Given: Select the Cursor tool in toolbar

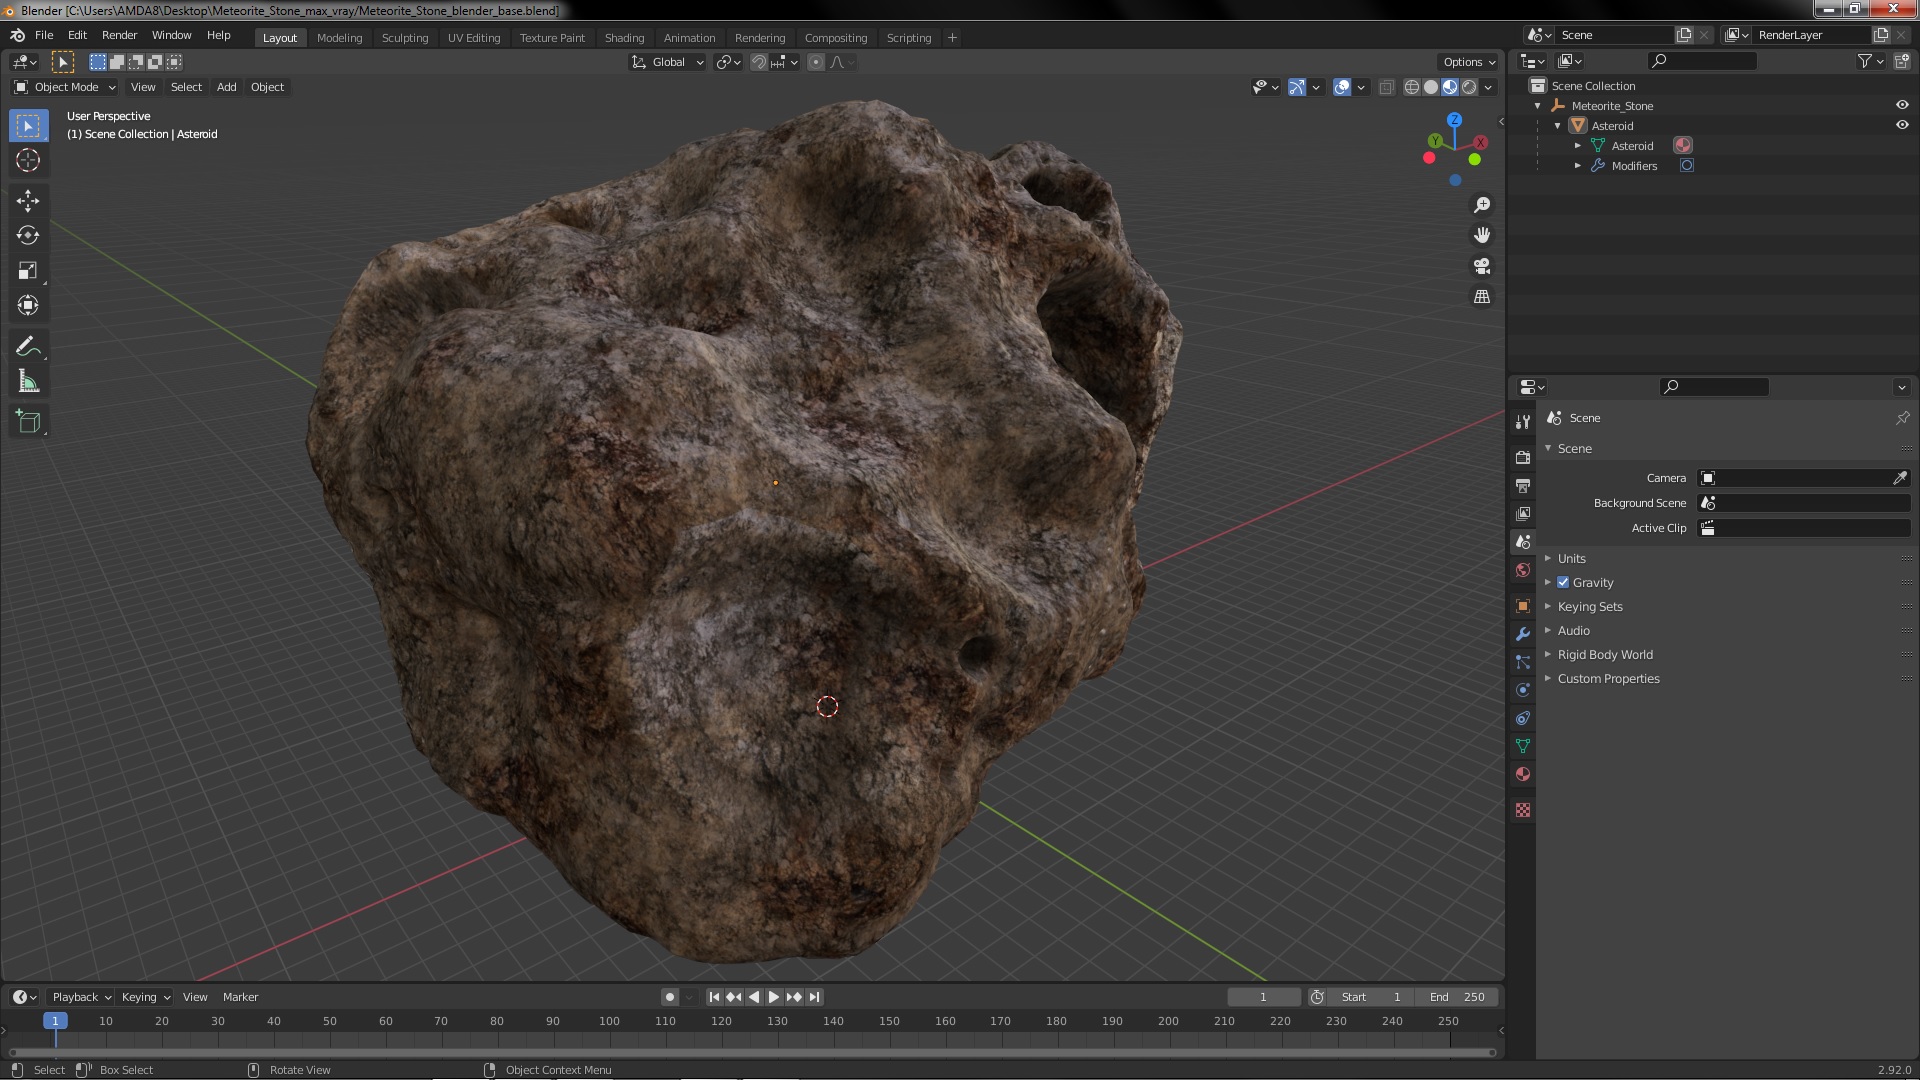Looking at the screenshot, I should 28,160.
